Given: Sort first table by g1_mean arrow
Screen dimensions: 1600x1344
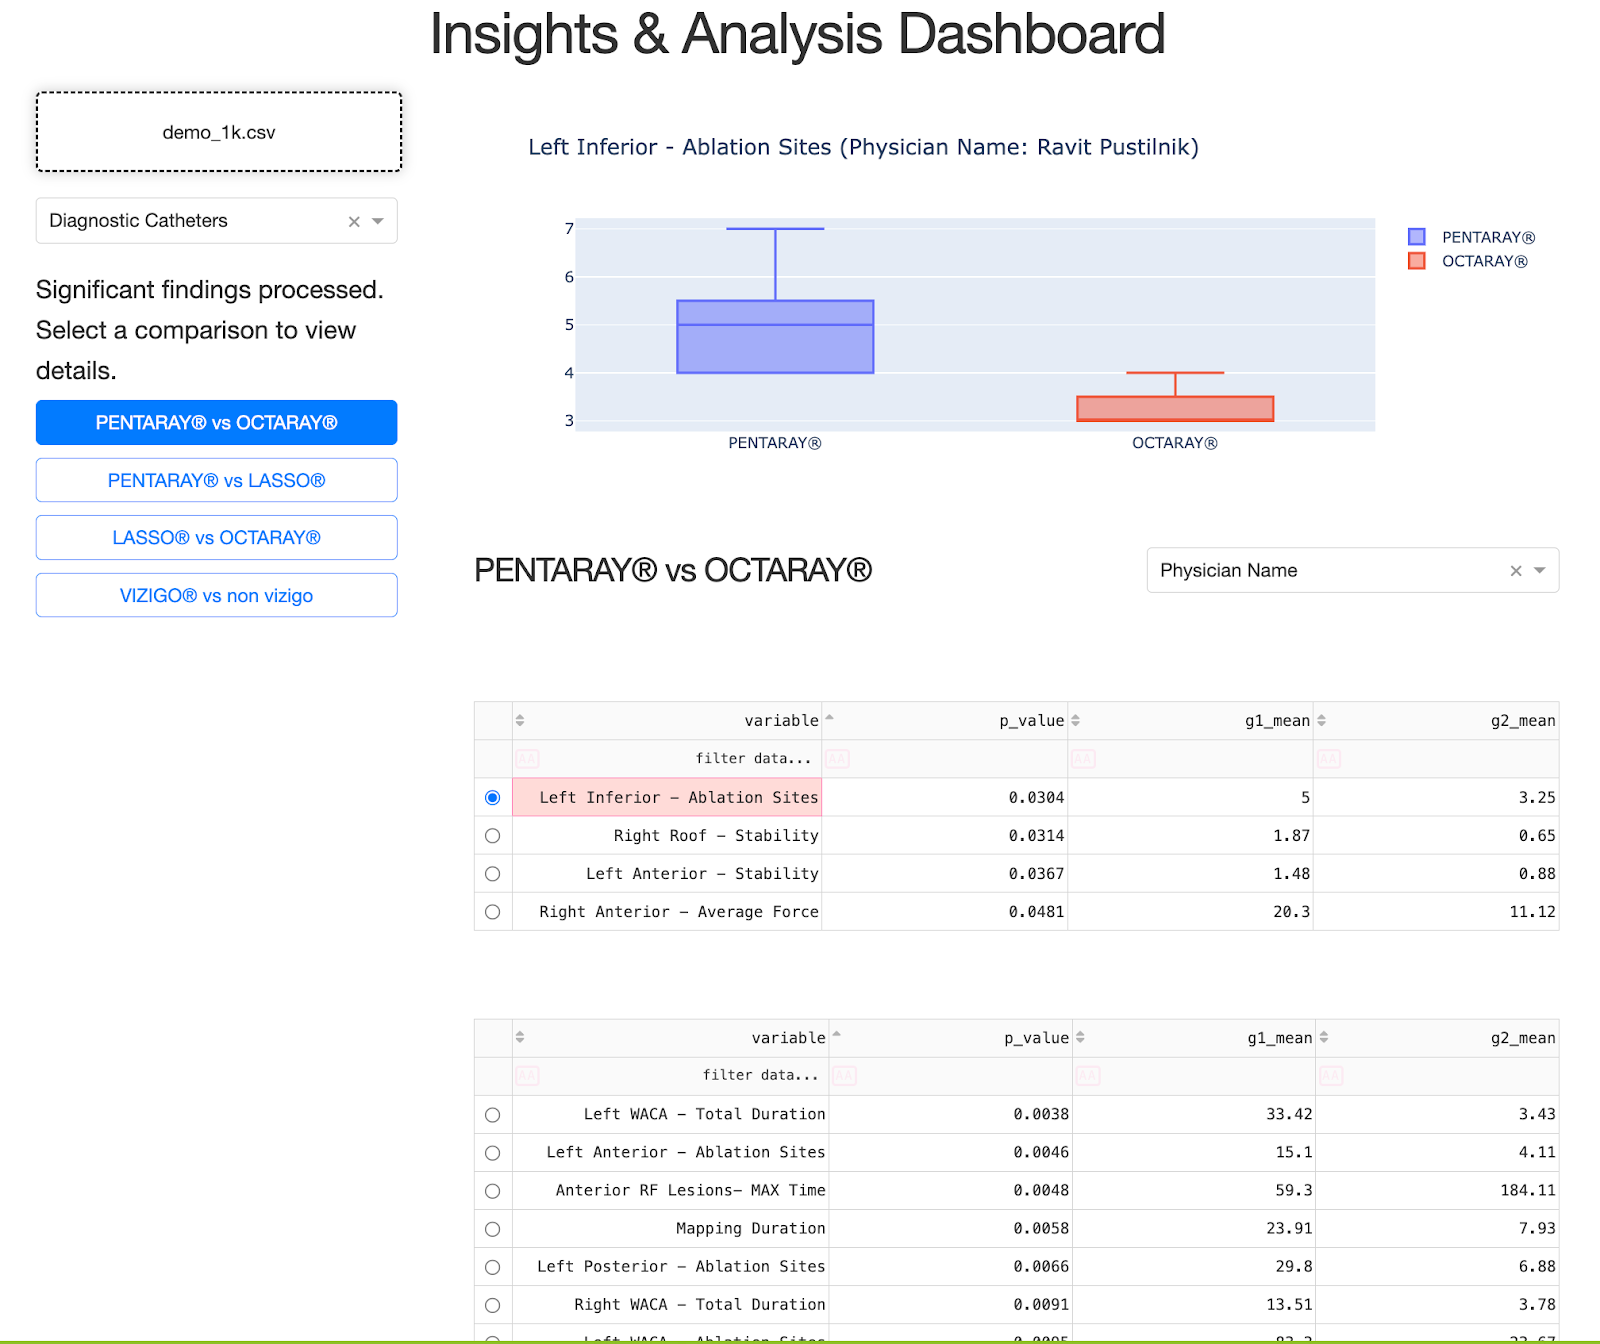Looking at the screenshot, I should click(x=1076, y=721).
